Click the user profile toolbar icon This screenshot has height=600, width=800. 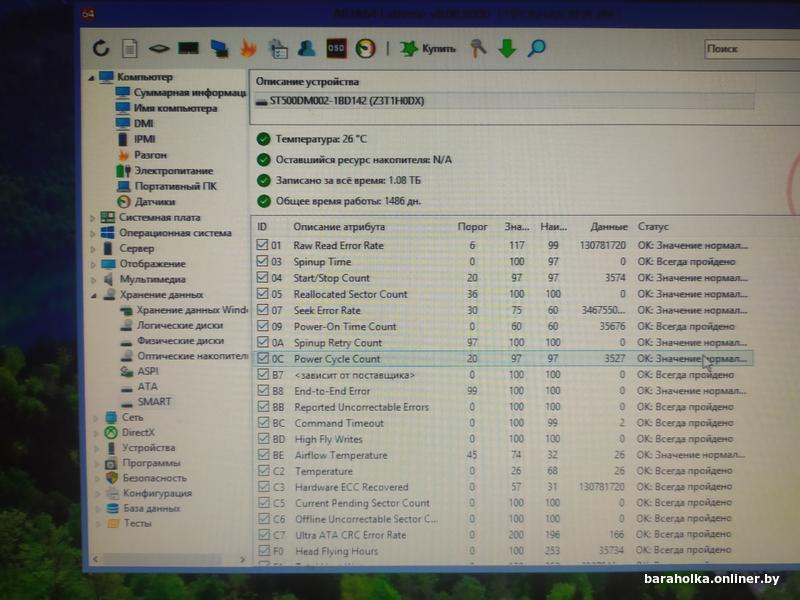click(x=306, y=48)
